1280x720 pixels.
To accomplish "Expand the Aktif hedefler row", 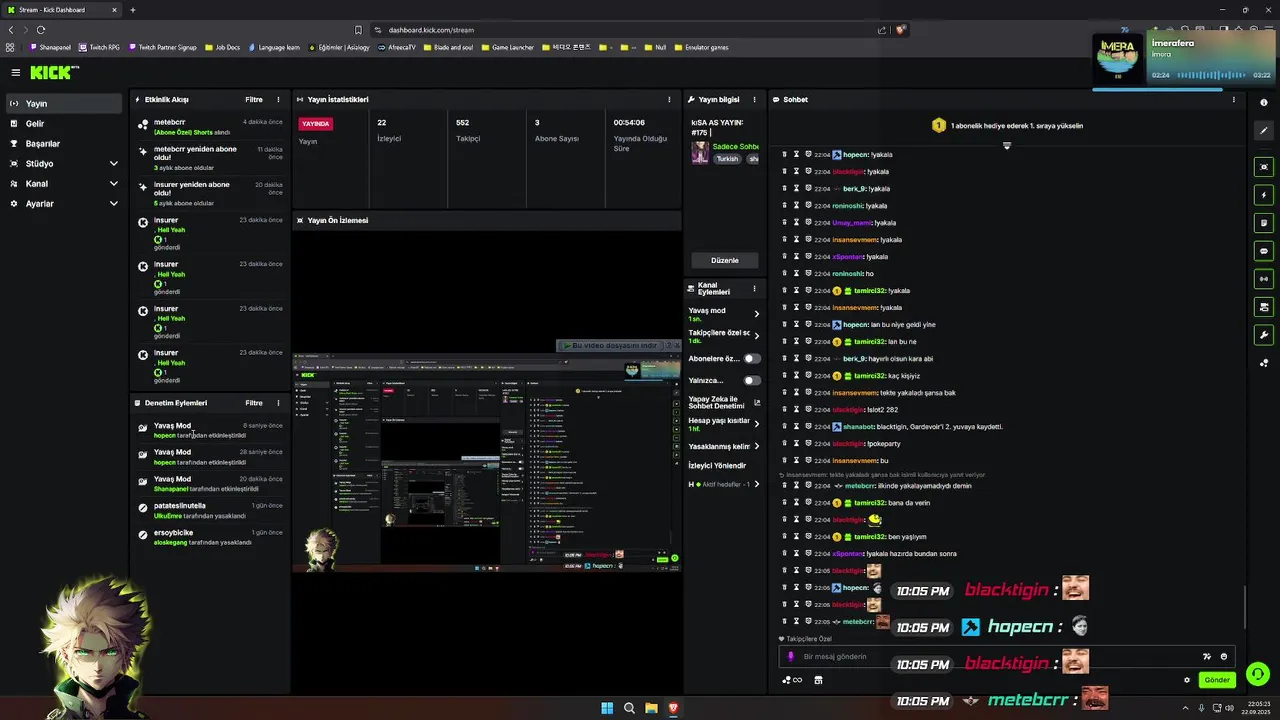I will click(x=756, y=484).
